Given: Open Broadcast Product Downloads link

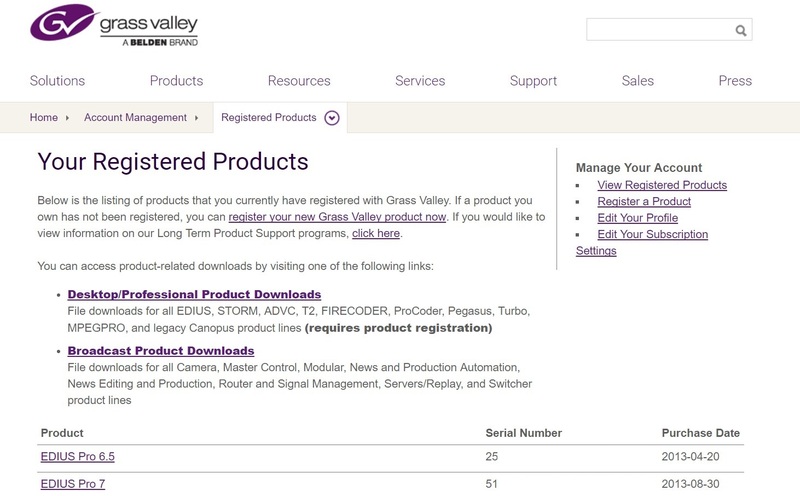Looking at the screenshot, I should pyautogui.click(x=161, y=351).
